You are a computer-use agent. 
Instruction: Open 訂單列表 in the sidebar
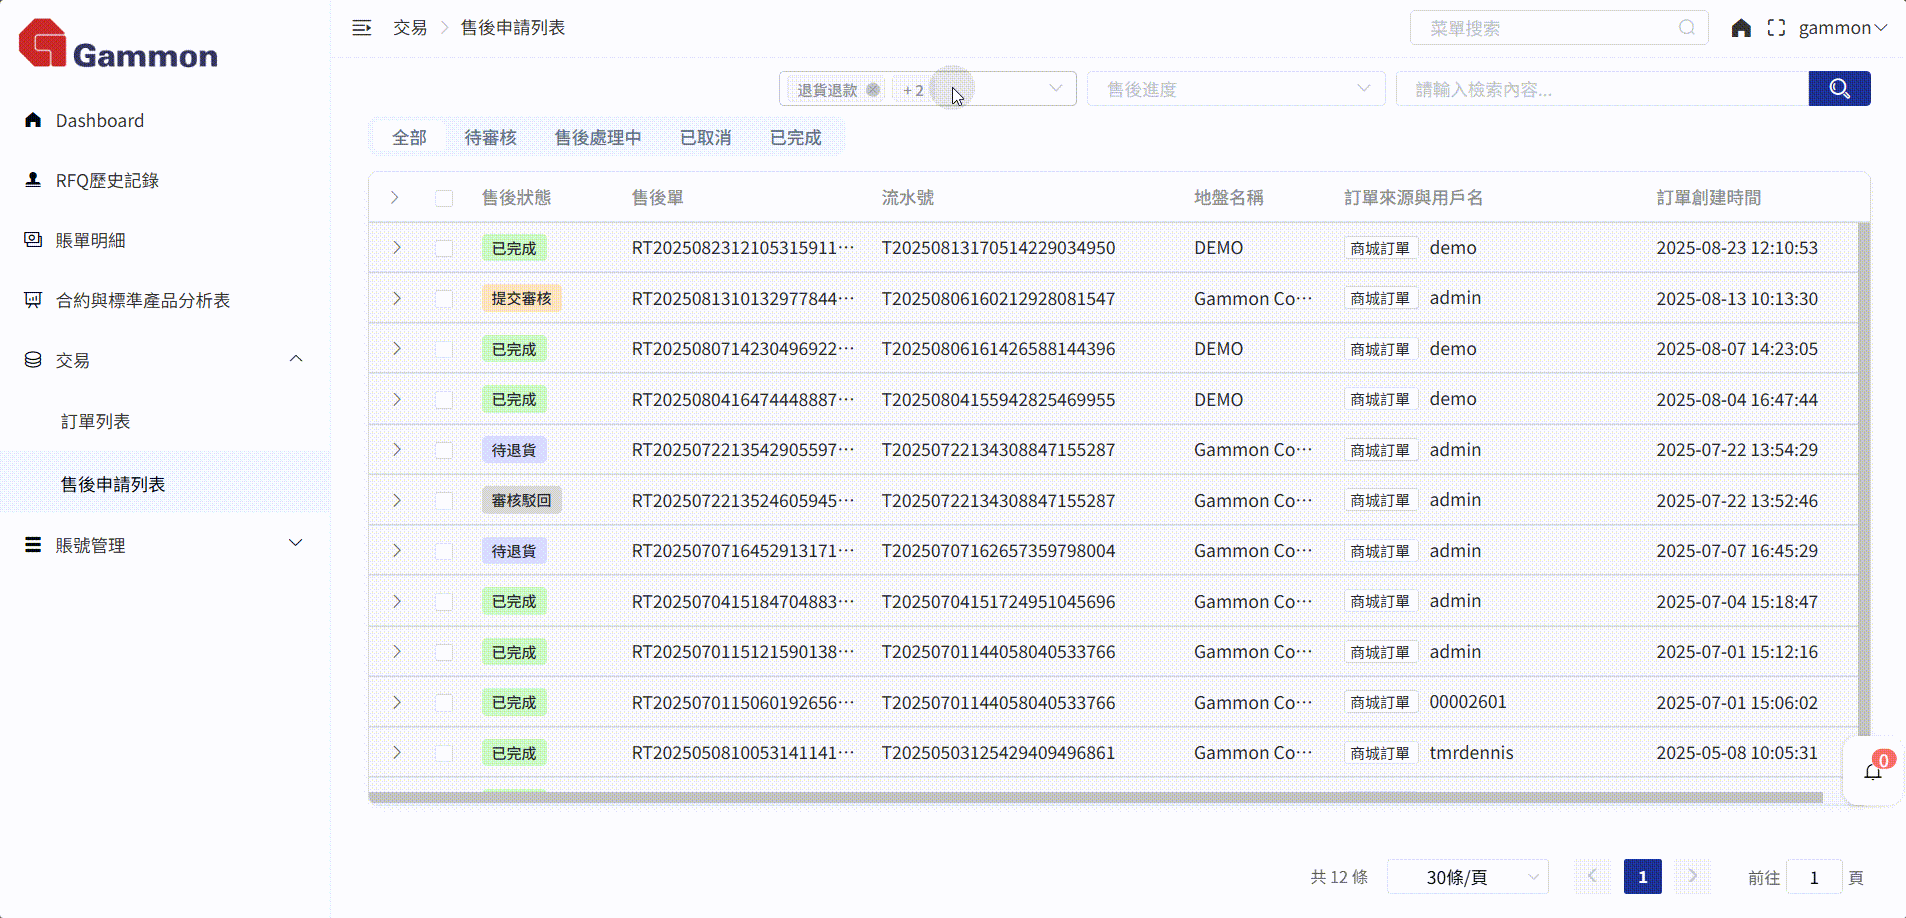point(96,422)
